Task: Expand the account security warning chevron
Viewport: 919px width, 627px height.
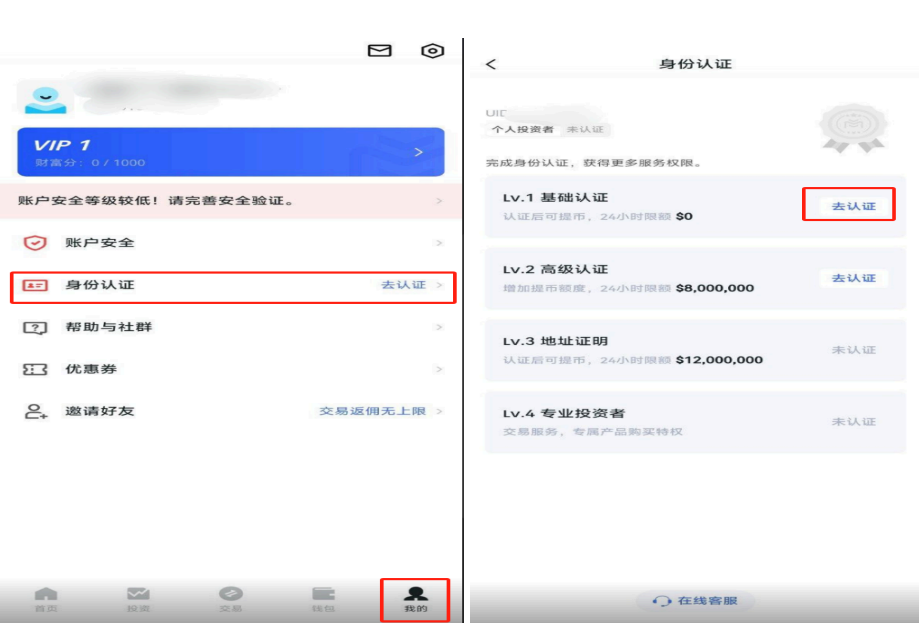Action: click(x=439, y=201)
